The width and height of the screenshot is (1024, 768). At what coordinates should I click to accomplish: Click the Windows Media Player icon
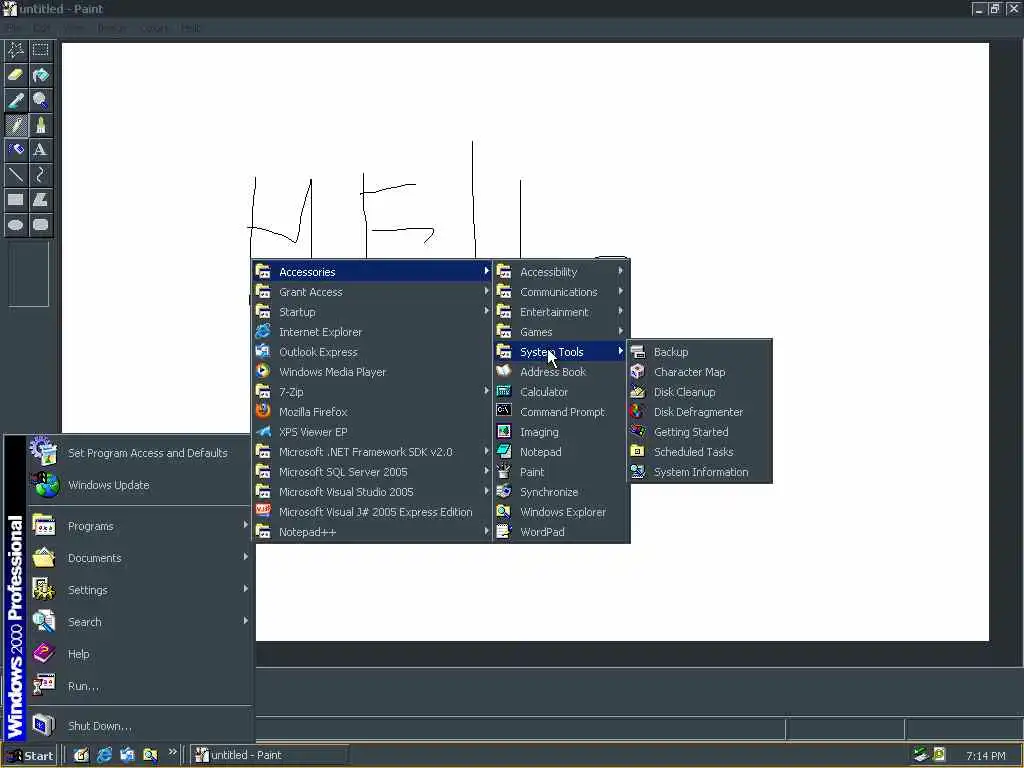pyautogui.click(x=263, y=371)
